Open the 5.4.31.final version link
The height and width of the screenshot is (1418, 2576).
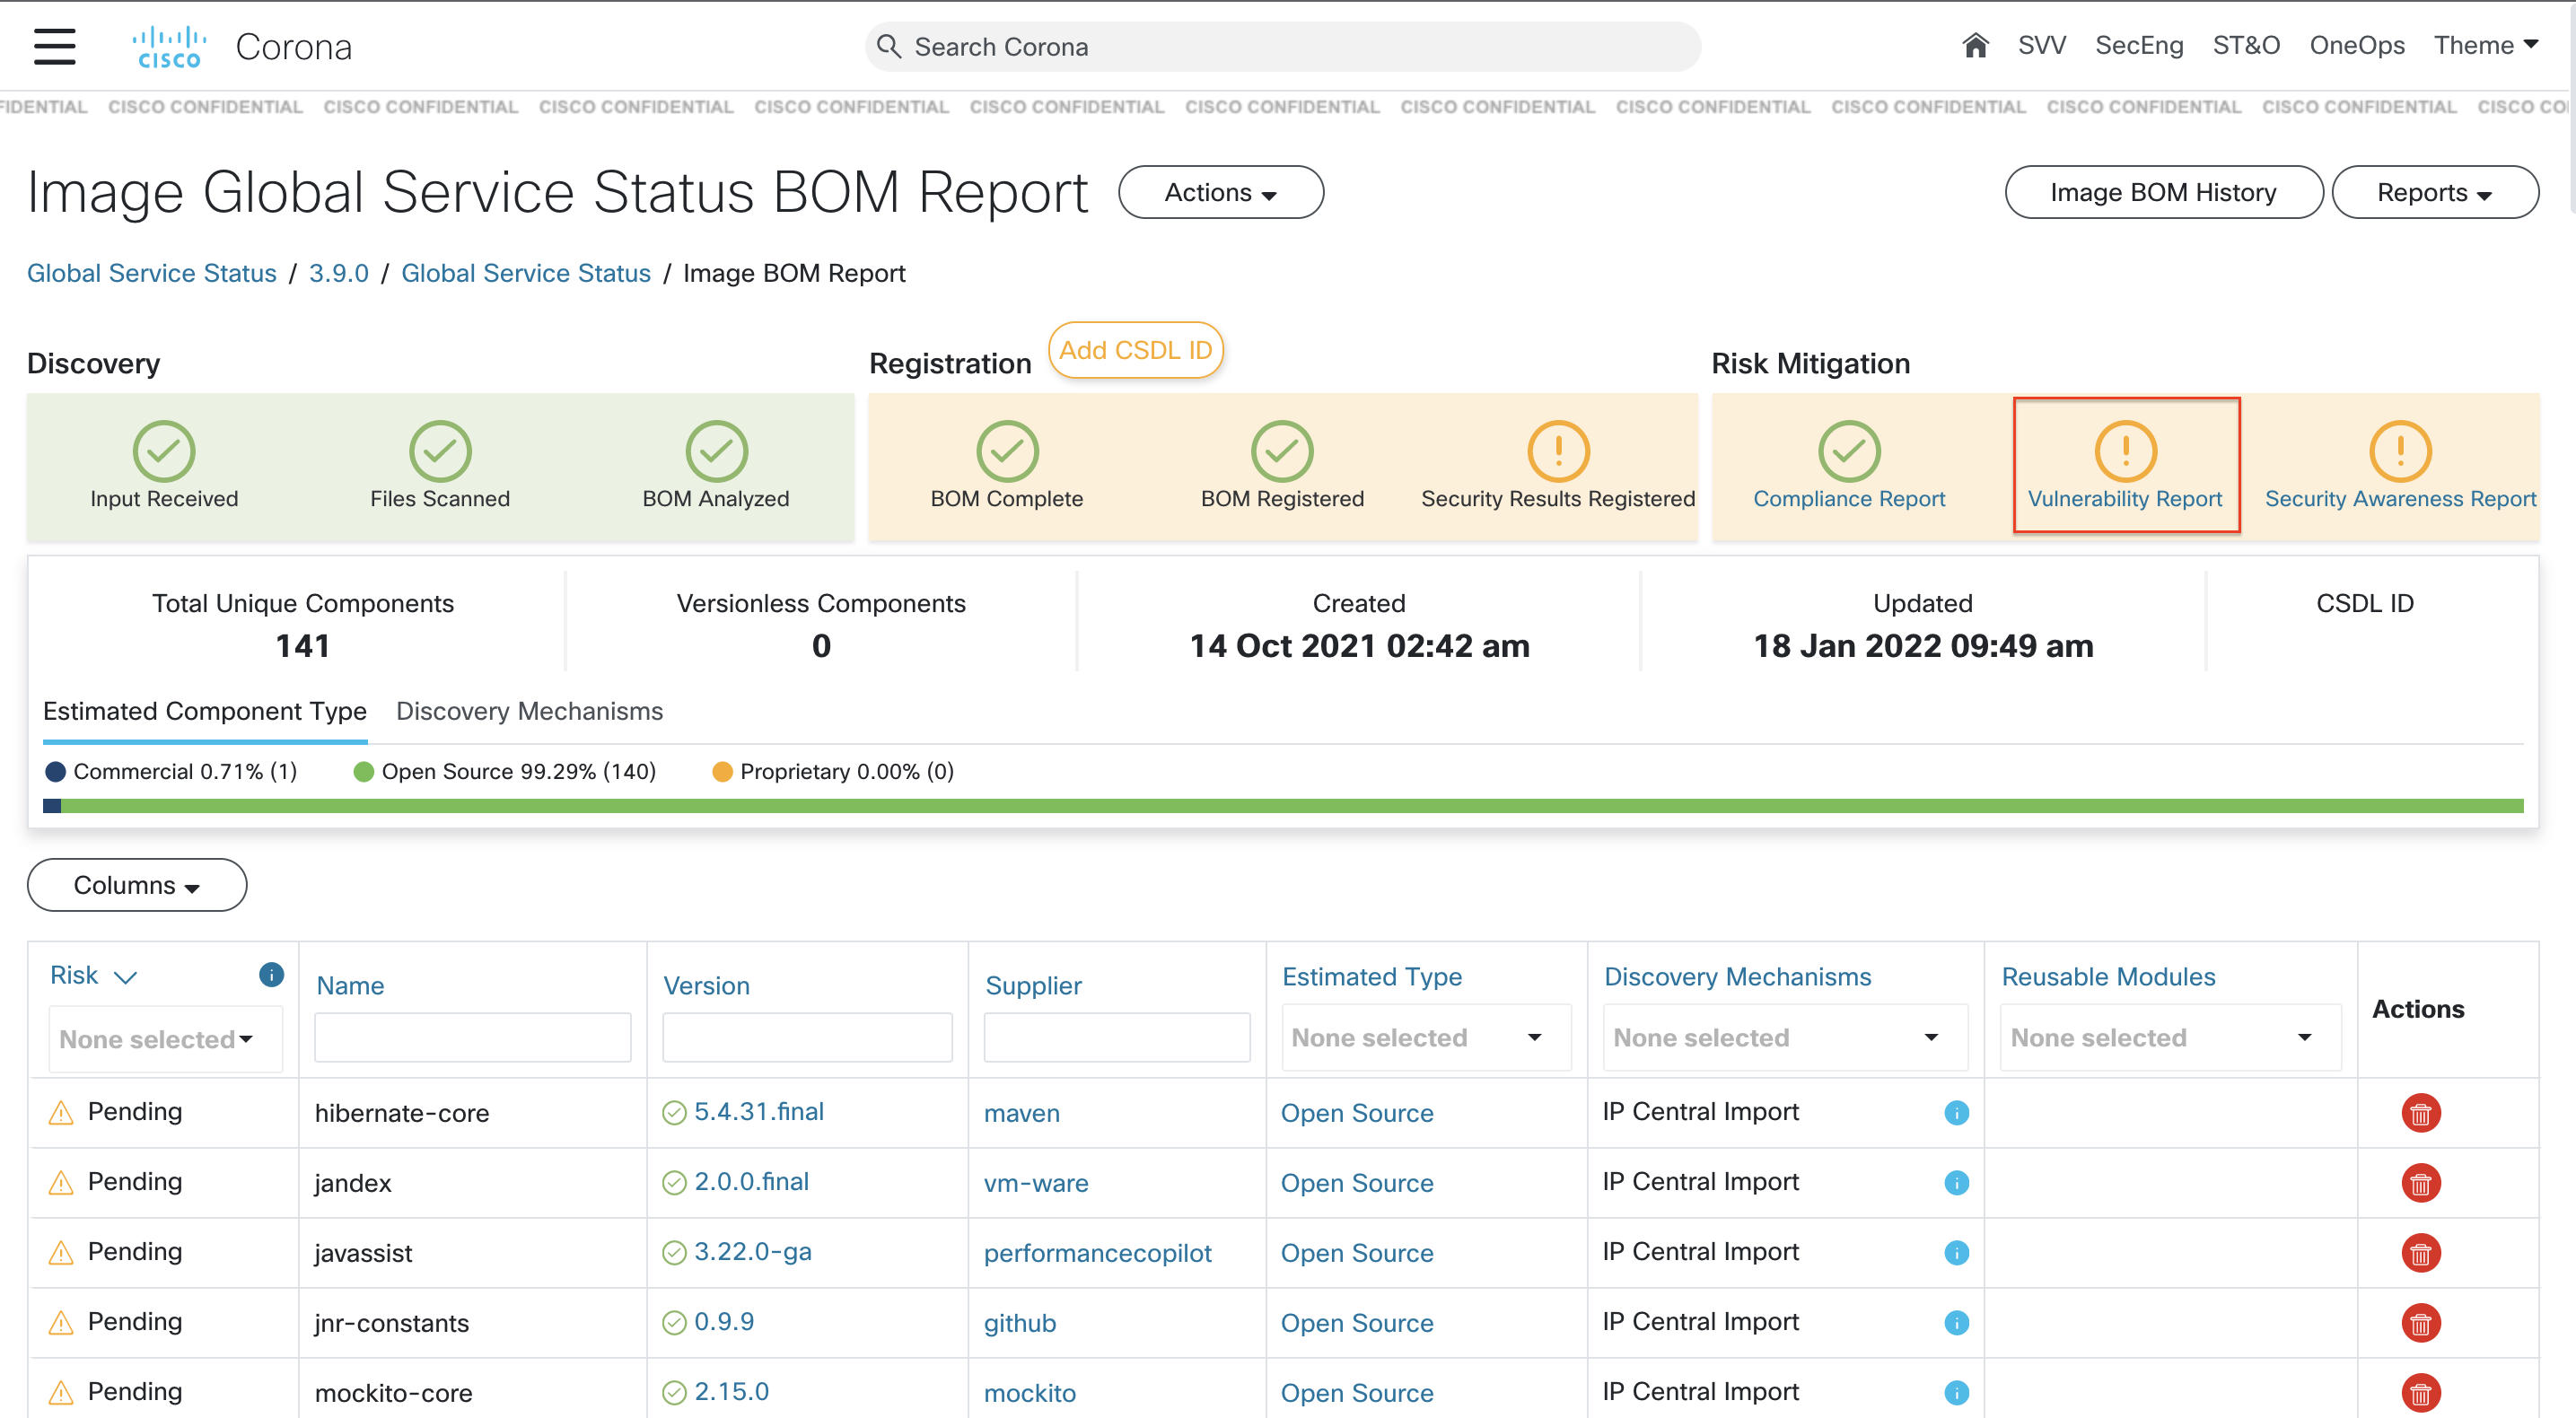coord(758,1111)
